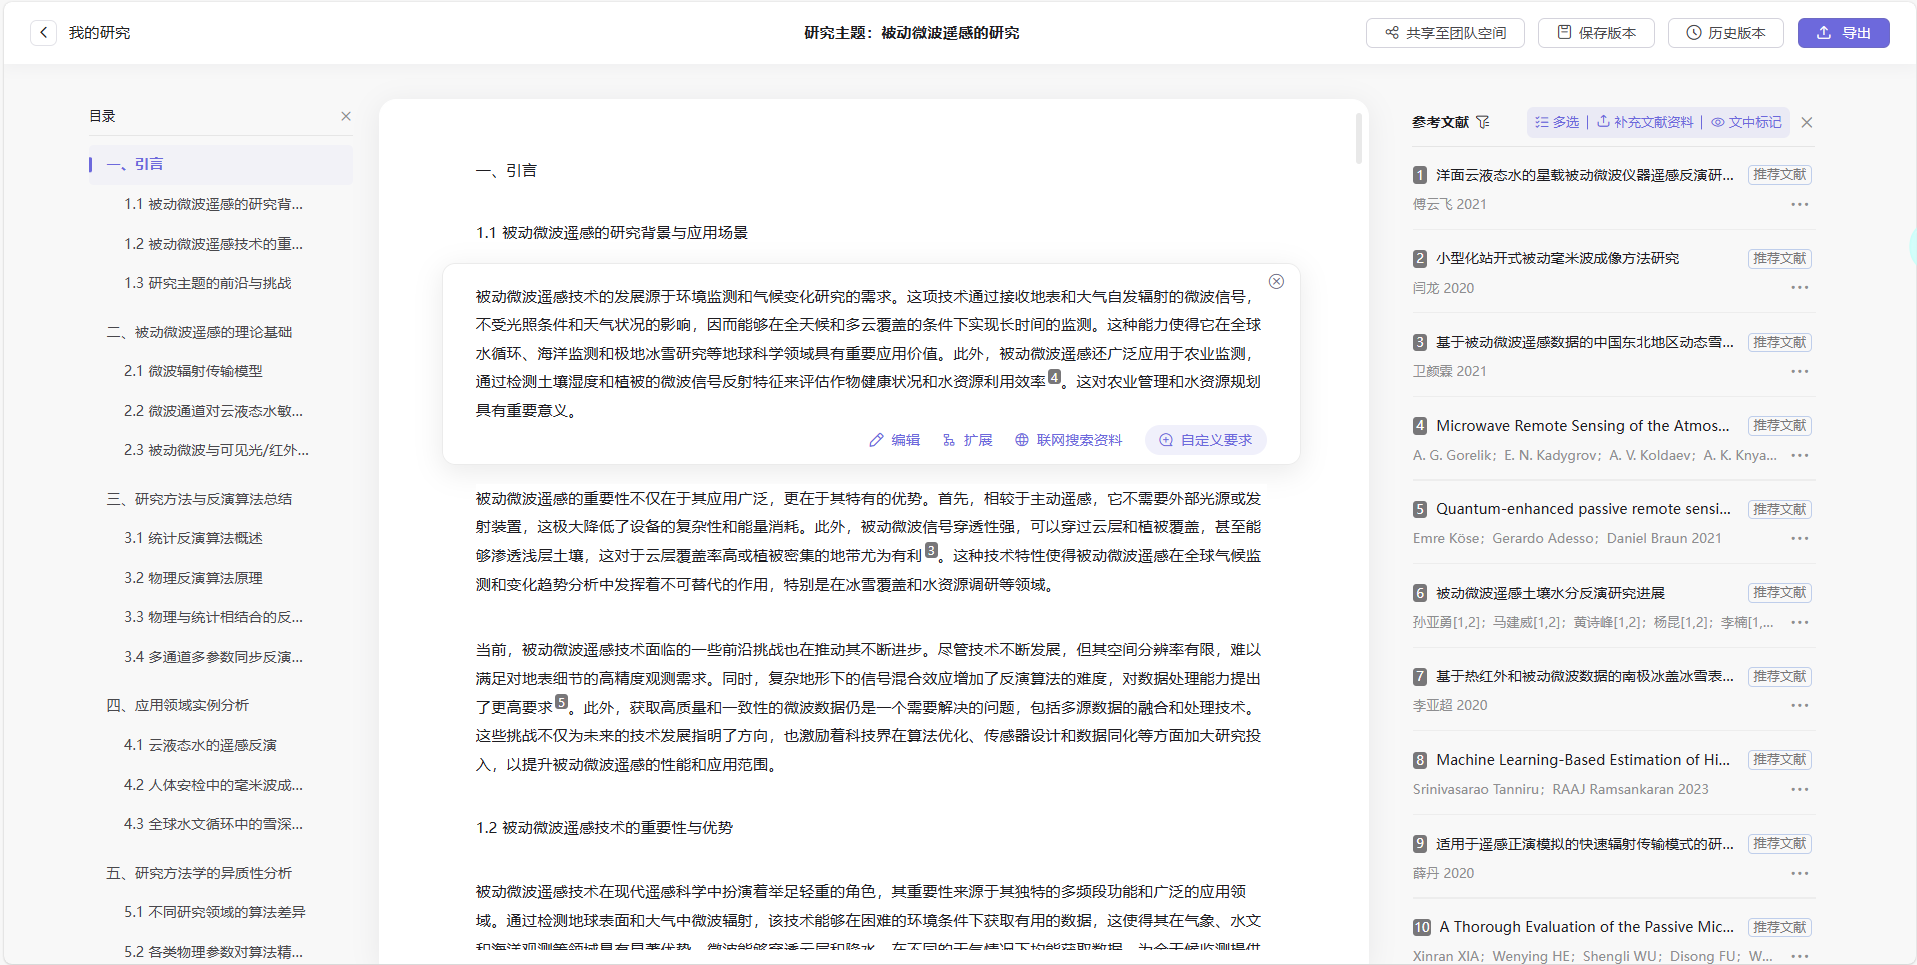The width and height of the screenshot is (1917, 965).
Task: Click the document vertical scrollbar
Action: pyautogui.click(x=1358, y=139)
